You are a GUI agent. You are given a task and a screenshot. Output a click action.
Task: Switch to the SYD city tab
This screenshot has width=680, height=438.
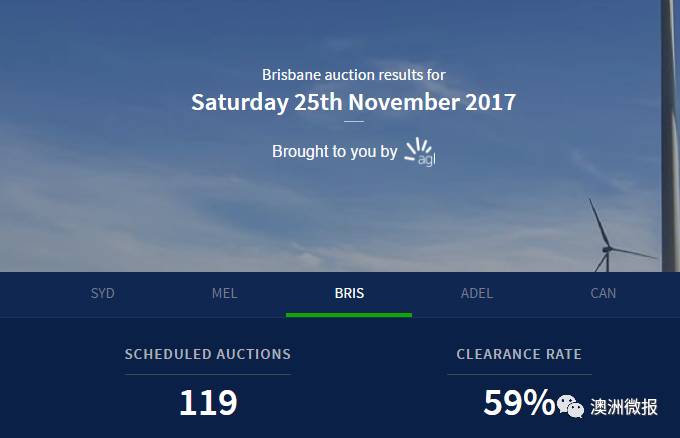(103, 294)
